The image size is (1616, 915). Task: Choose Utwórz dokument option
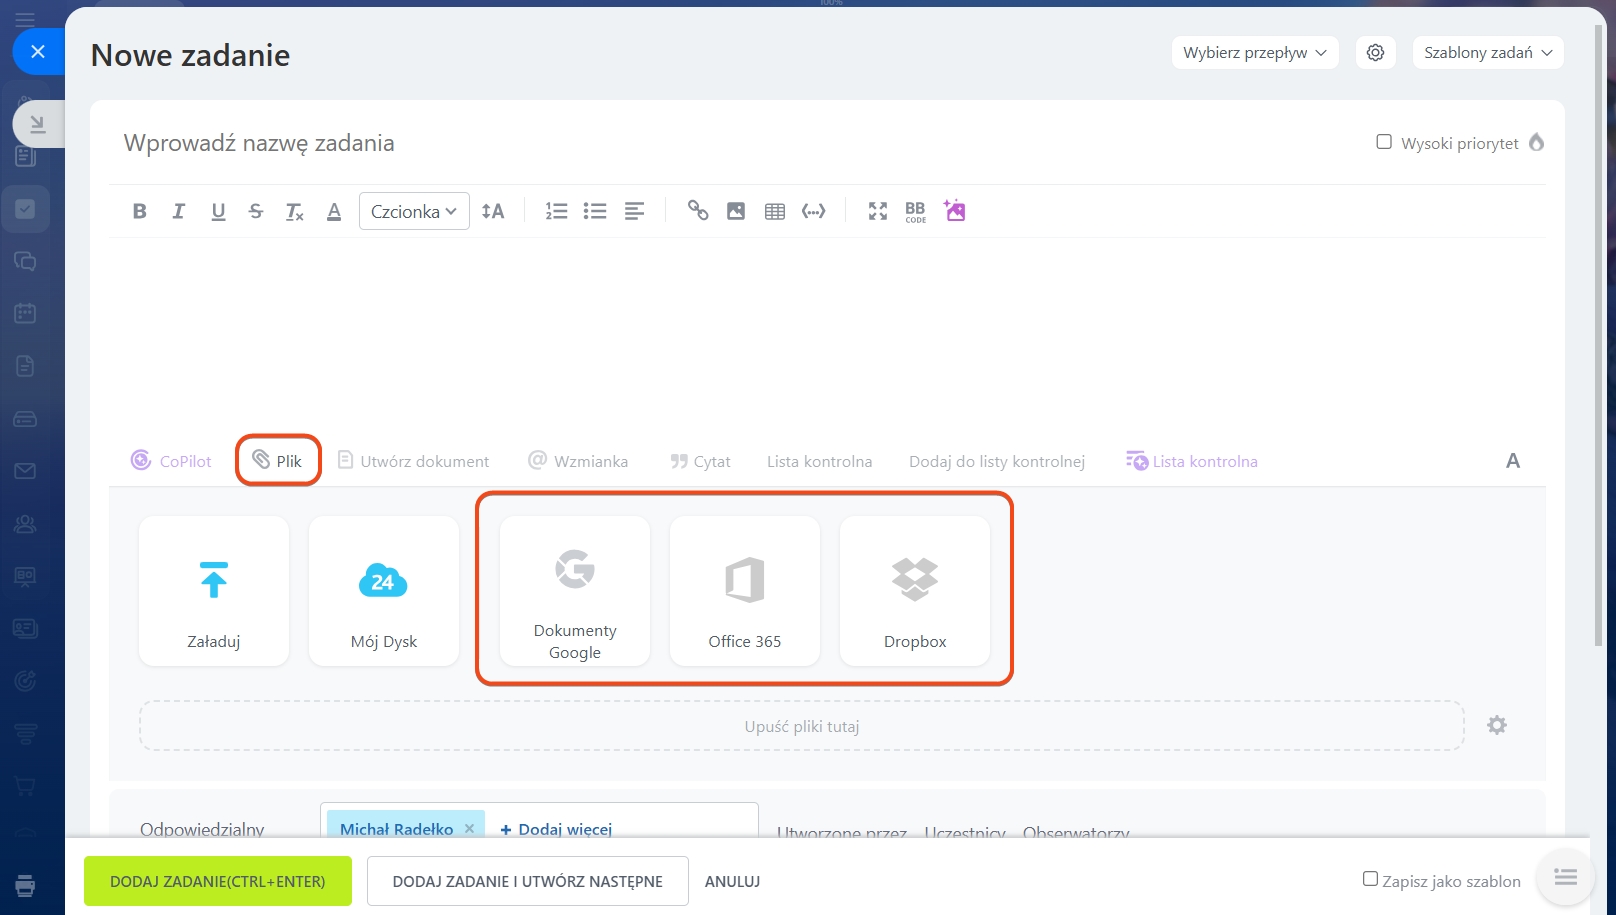click(x=413, y=461)
